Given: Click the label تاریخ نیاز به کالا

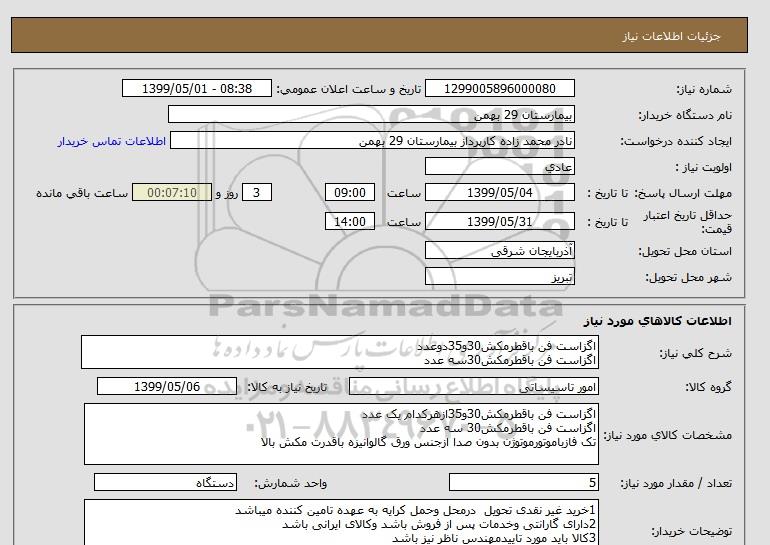Looking at the screenshot, I should (287, 387).
